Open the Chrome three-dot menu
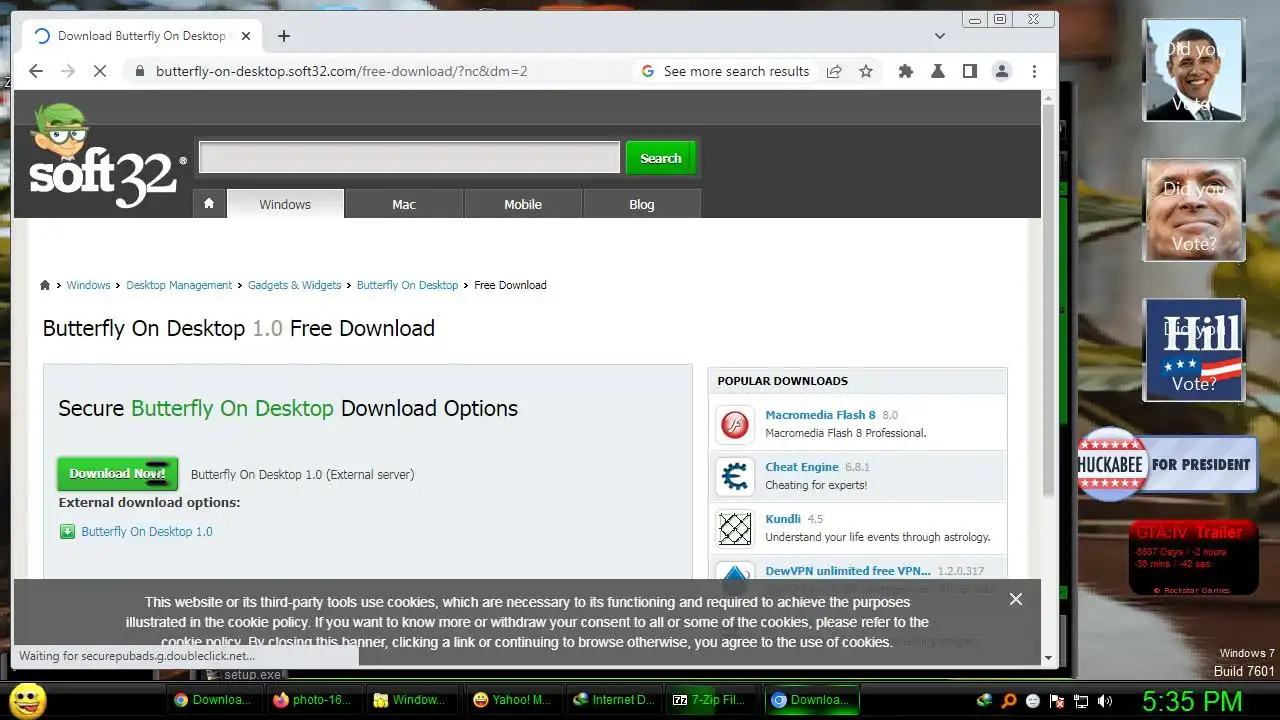 click(1034, 71)
